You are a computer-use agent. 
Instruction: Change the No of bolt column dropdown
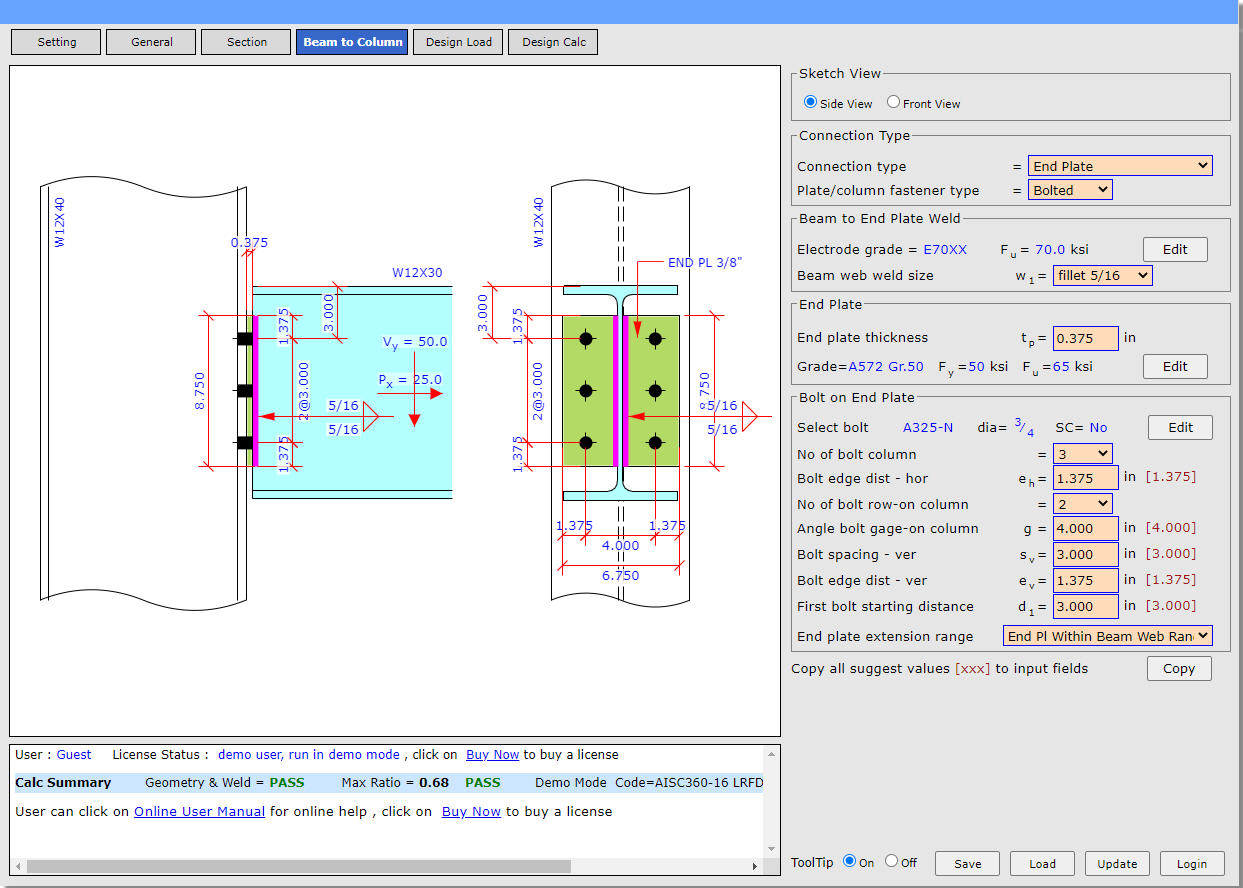pyautogui.click(x=1082, y=454)
